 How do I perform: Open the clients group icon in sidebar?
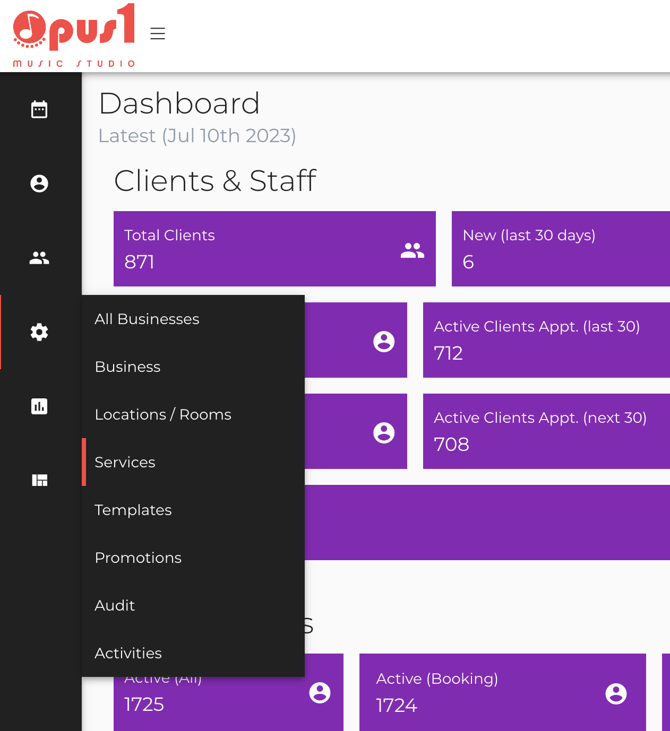(x=39, y=258)
